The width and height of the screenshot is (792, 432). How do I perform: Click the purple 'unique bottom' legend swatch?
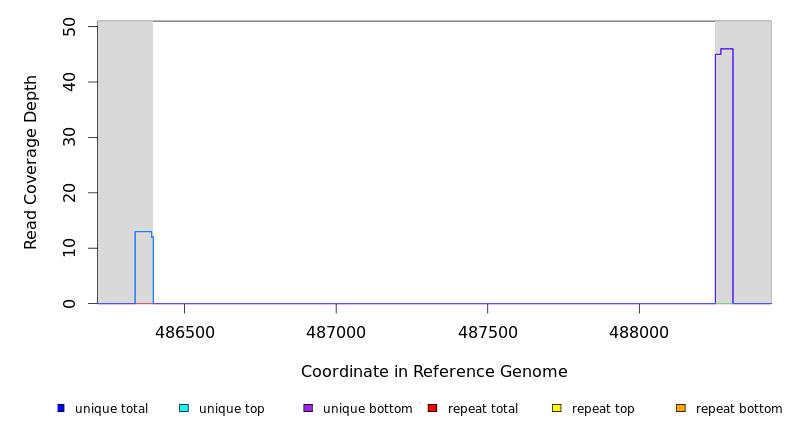pos(308,408)
